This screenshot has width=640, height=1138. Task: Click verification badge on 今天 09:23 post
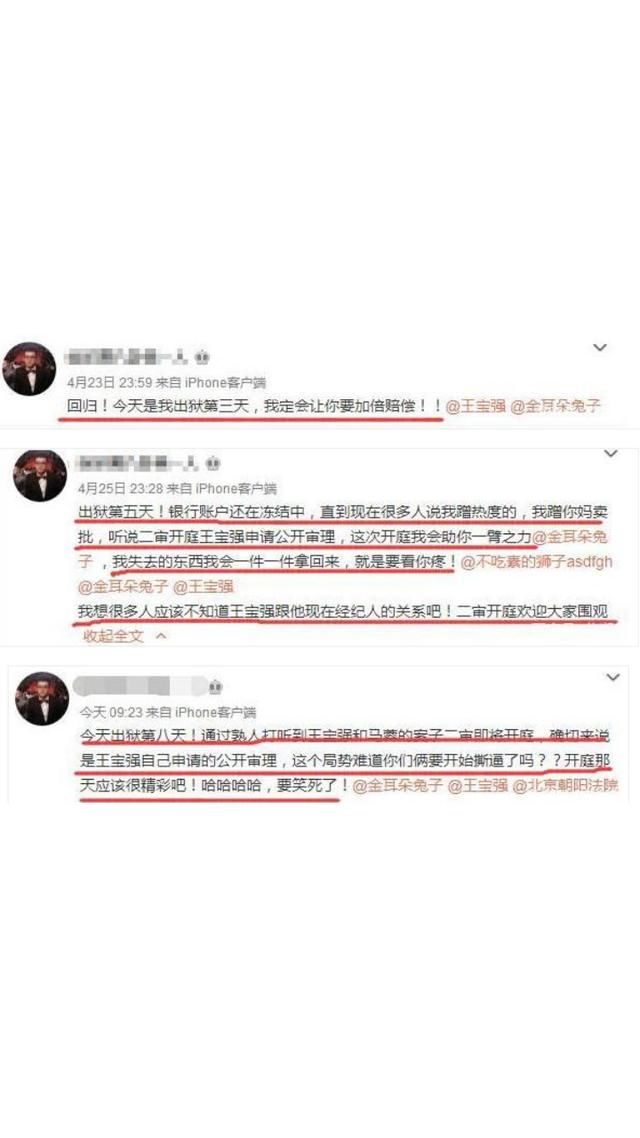(216, 687)
